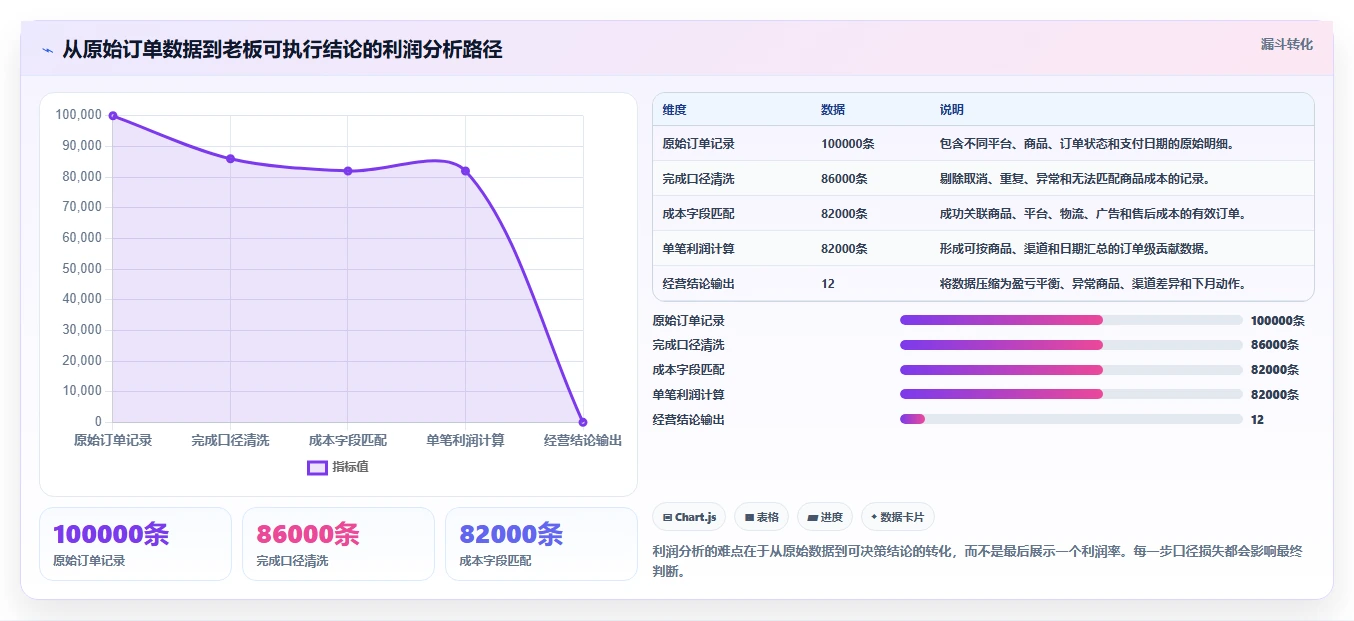Click the 表格 tag pill
The height and width of the screenshot is (621, 1354).
pyautogui.click(x=761, y=517)
